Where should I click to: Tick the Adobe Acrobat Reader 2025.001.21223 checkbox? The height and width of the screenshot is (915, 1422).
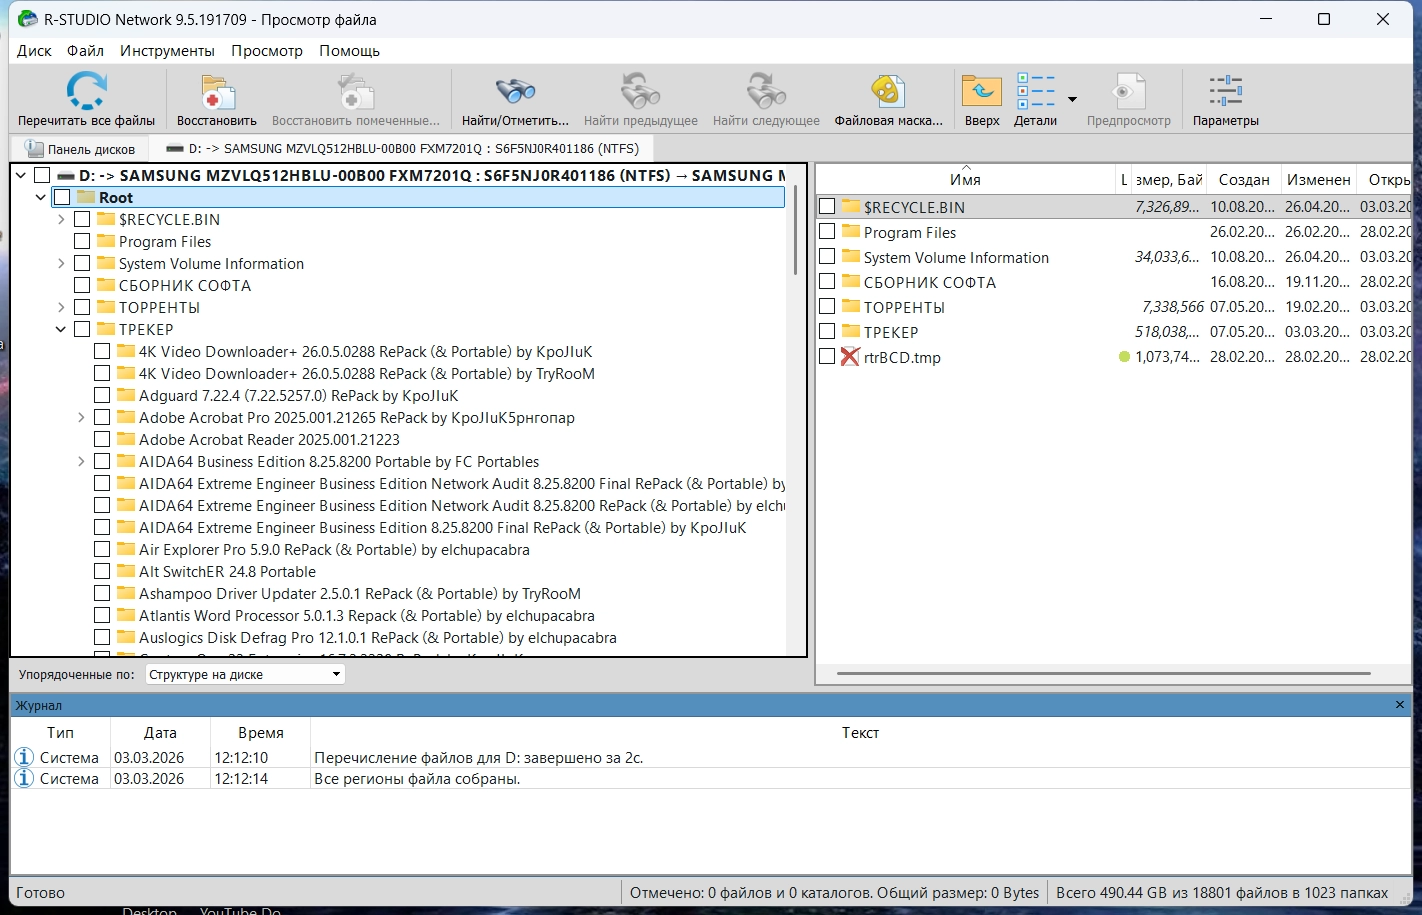[x=102, y=439]
